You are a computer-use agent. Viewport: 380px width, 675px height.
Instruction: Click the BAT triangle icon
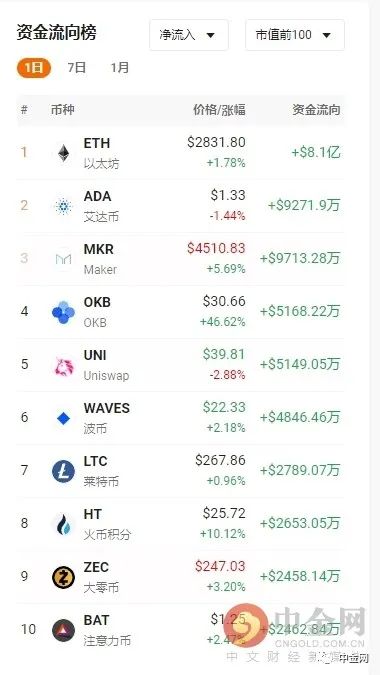63,630
